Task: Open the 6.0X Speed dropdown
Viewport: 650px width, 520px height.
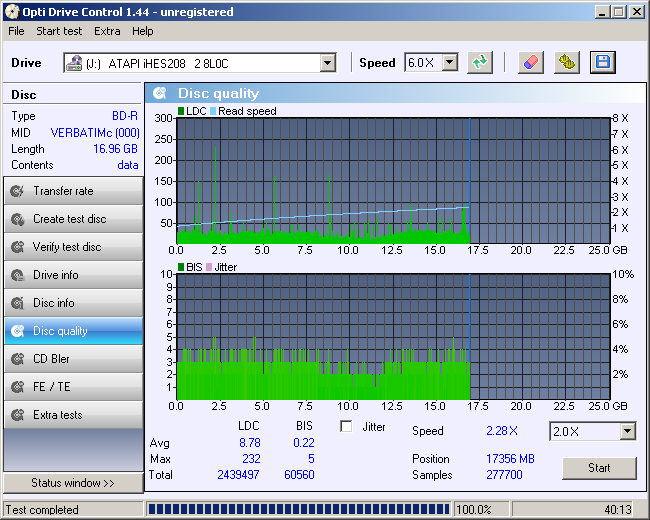Action: tap(450, 63)
